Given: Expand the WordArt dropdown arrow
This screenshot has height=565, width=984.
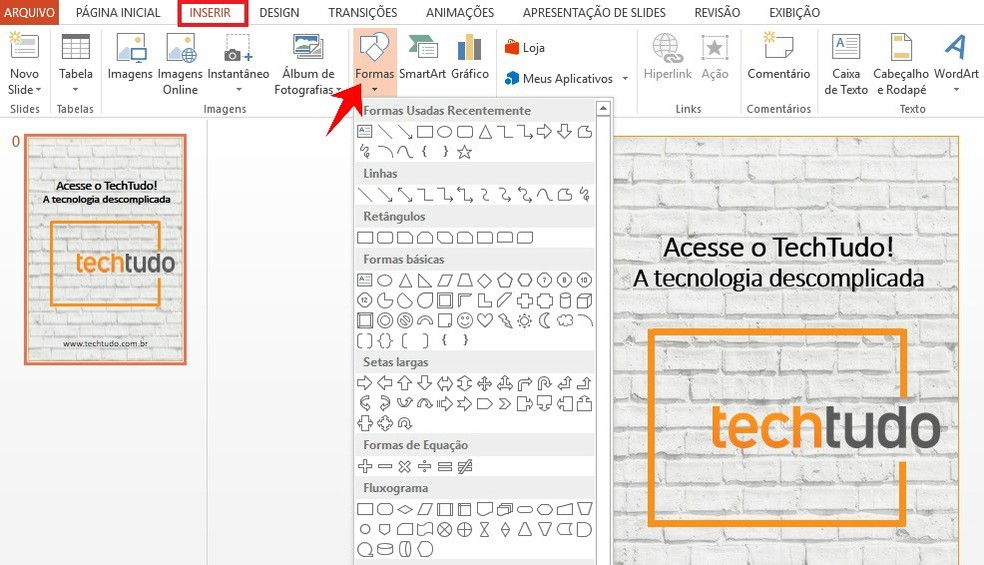Looking at the screenshot, I should (x=956, y=89).
